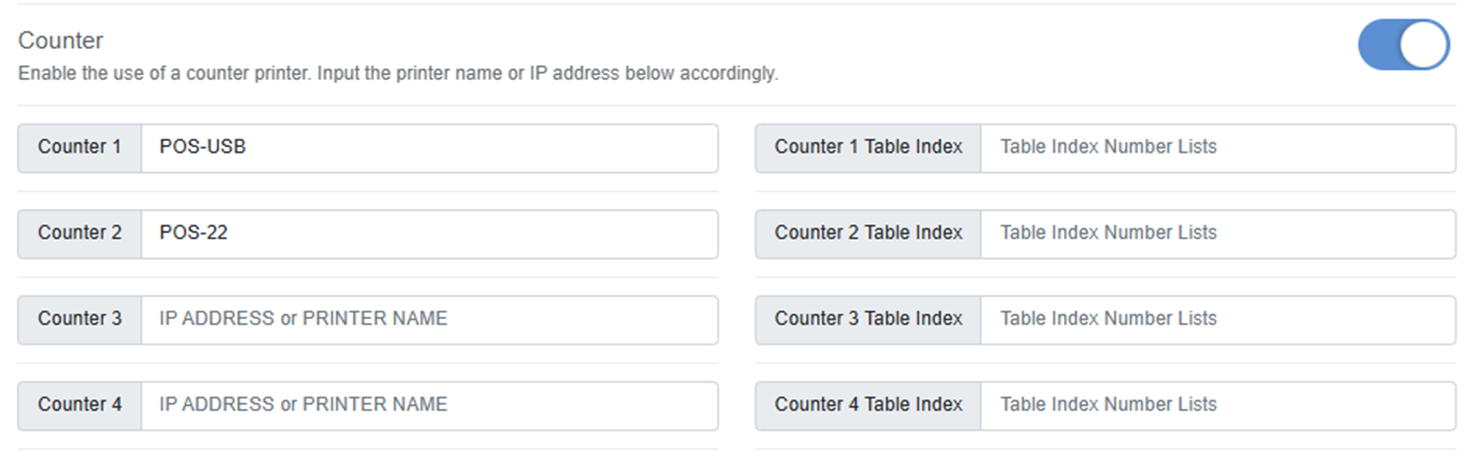Click the counter printer description text
This screenshot has width=1477, height=456.
398,74
